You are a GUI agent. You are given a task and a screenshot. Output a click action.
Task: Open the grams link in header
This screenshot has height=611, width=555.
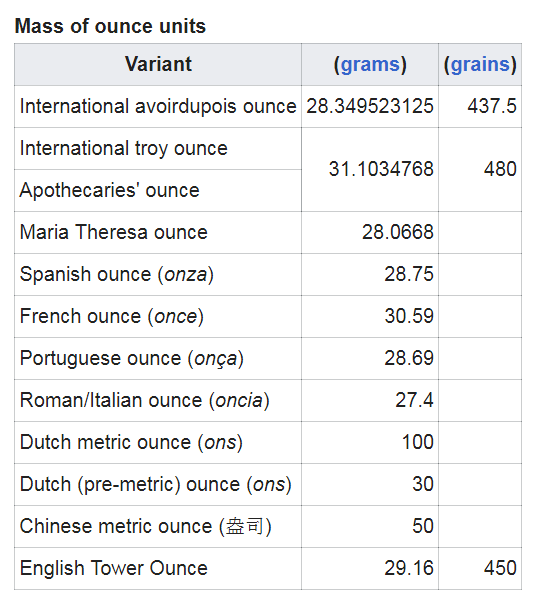[x=370, y=65]
